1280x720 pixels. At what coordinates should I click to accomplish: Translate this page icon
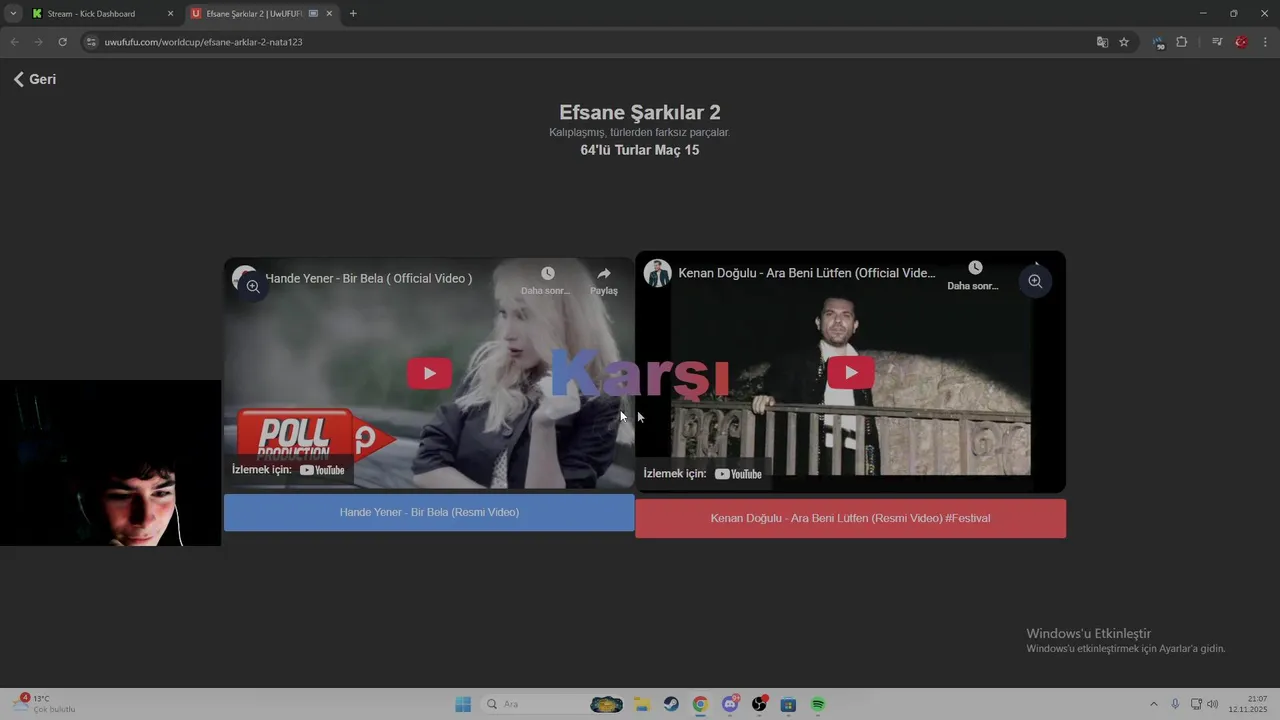[1102, 42]
